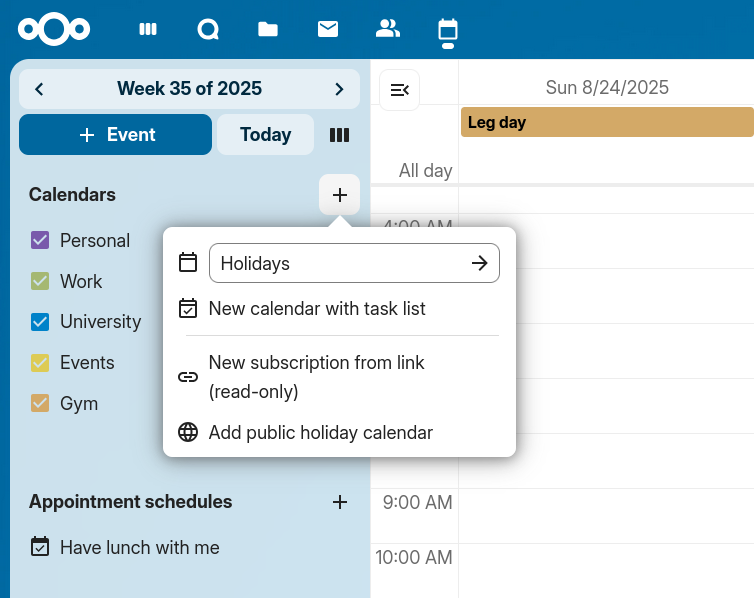This screenshot has width=754, height=598.
Task: Choose New calendar with task list
Action: coord(317,309)
